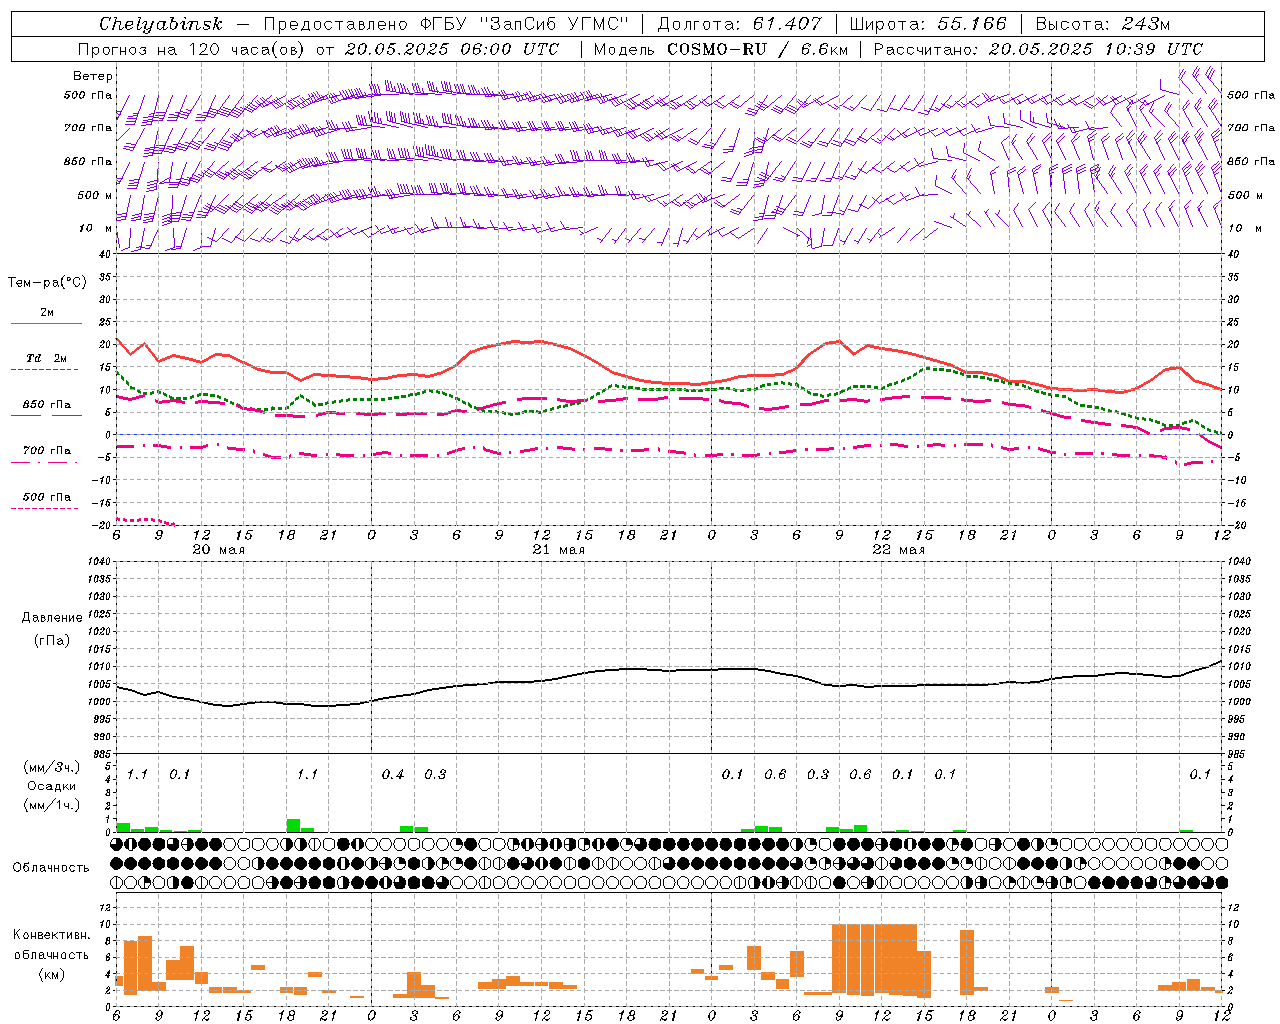
Task: Click the 'Ветер' wind panel label
Action: tap(93, 76)
